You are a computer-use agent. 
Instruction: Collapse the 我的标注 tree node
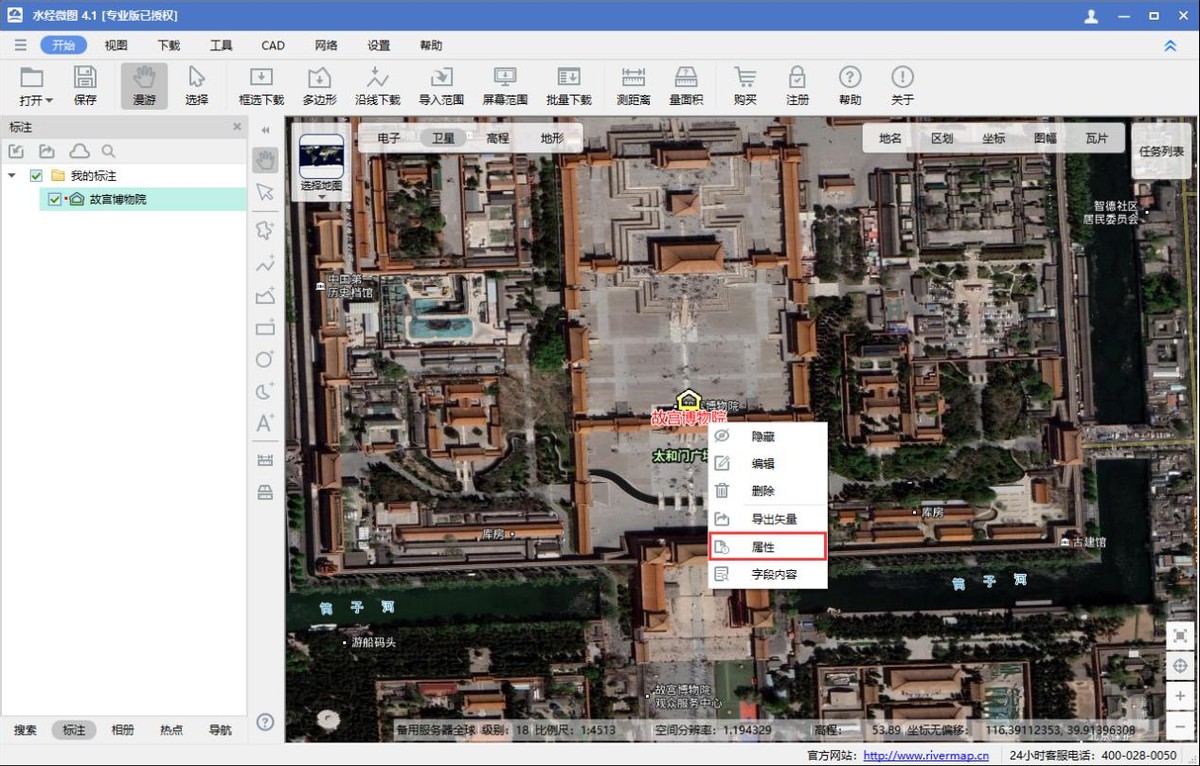coord(12,176)
